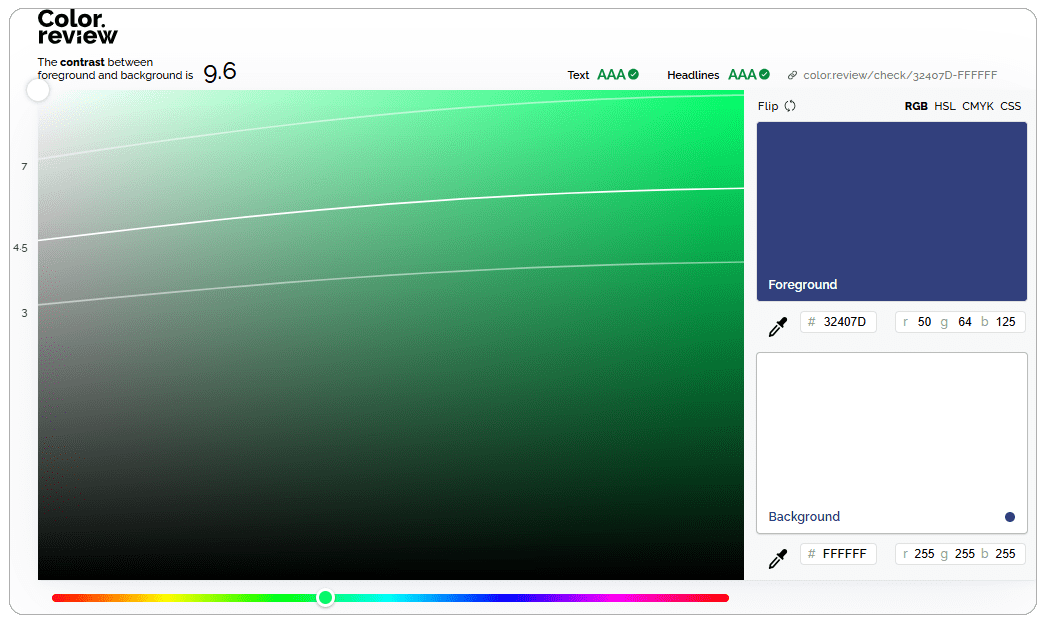This screenshot has height=622, width=1045.
Task: Click the link icon beside share URL
Action: click(x=792, y=75)
